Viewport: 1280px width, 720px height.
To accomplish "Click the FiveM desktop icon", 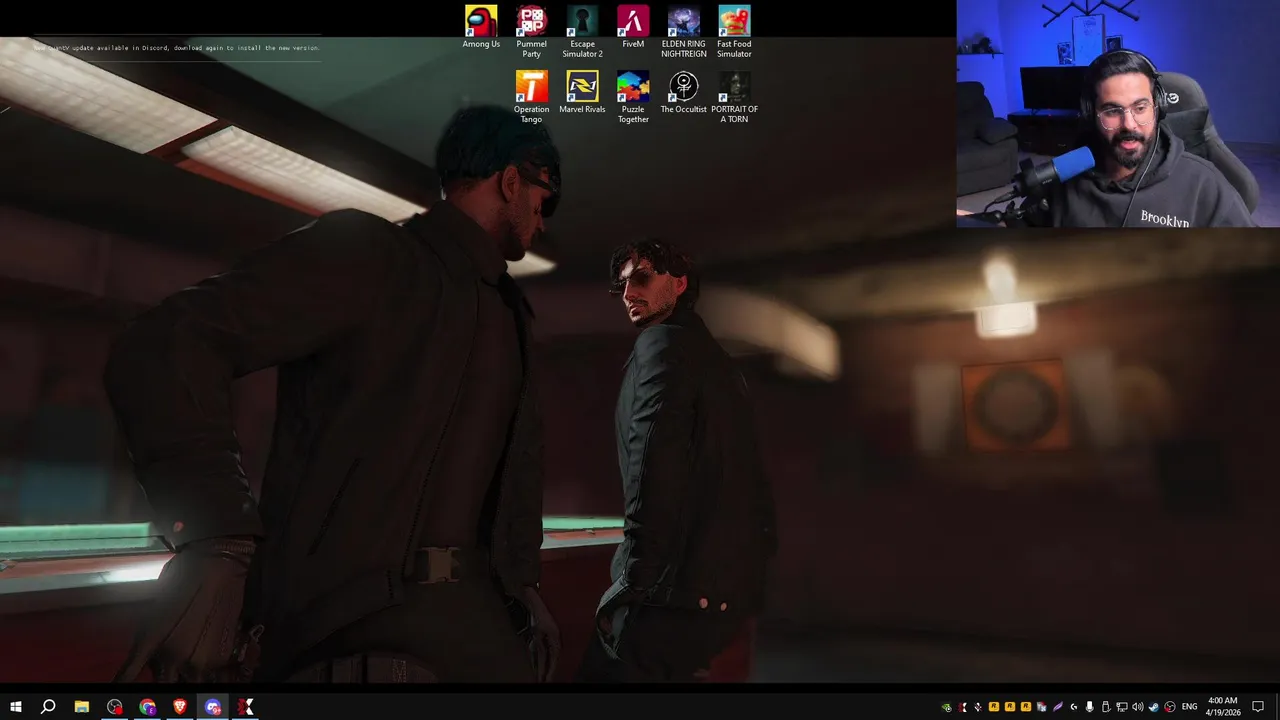I will tap(633, 27).
